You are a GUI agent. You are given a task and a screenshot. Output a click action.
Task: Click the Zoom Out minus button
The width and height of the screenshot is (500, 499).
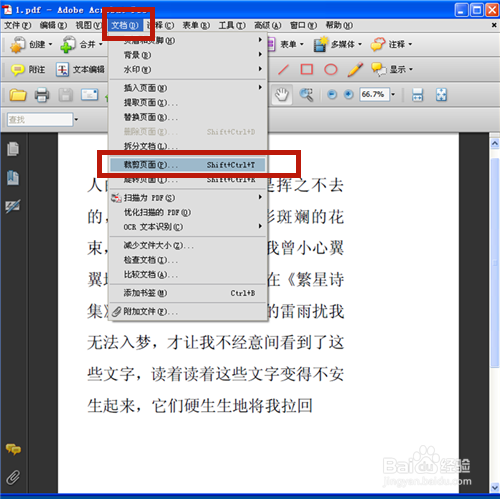click(332, 95)
